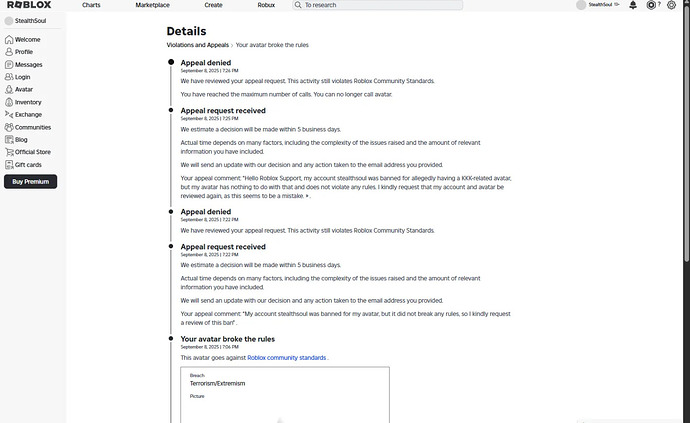Select Marketplace in the top navigation
690x423 pixels.
pos(152,5)
